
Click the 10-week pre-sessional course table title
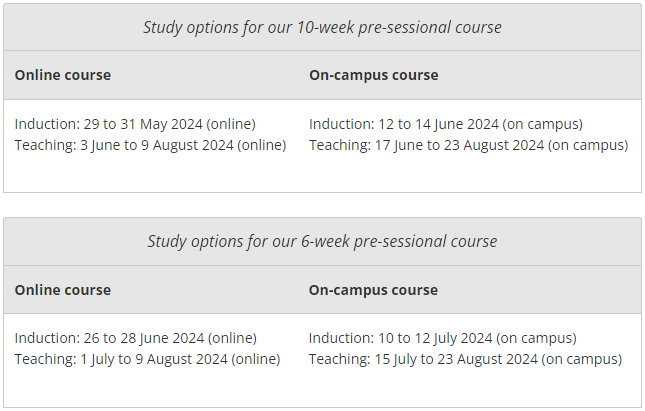click(x=322, y=28)
